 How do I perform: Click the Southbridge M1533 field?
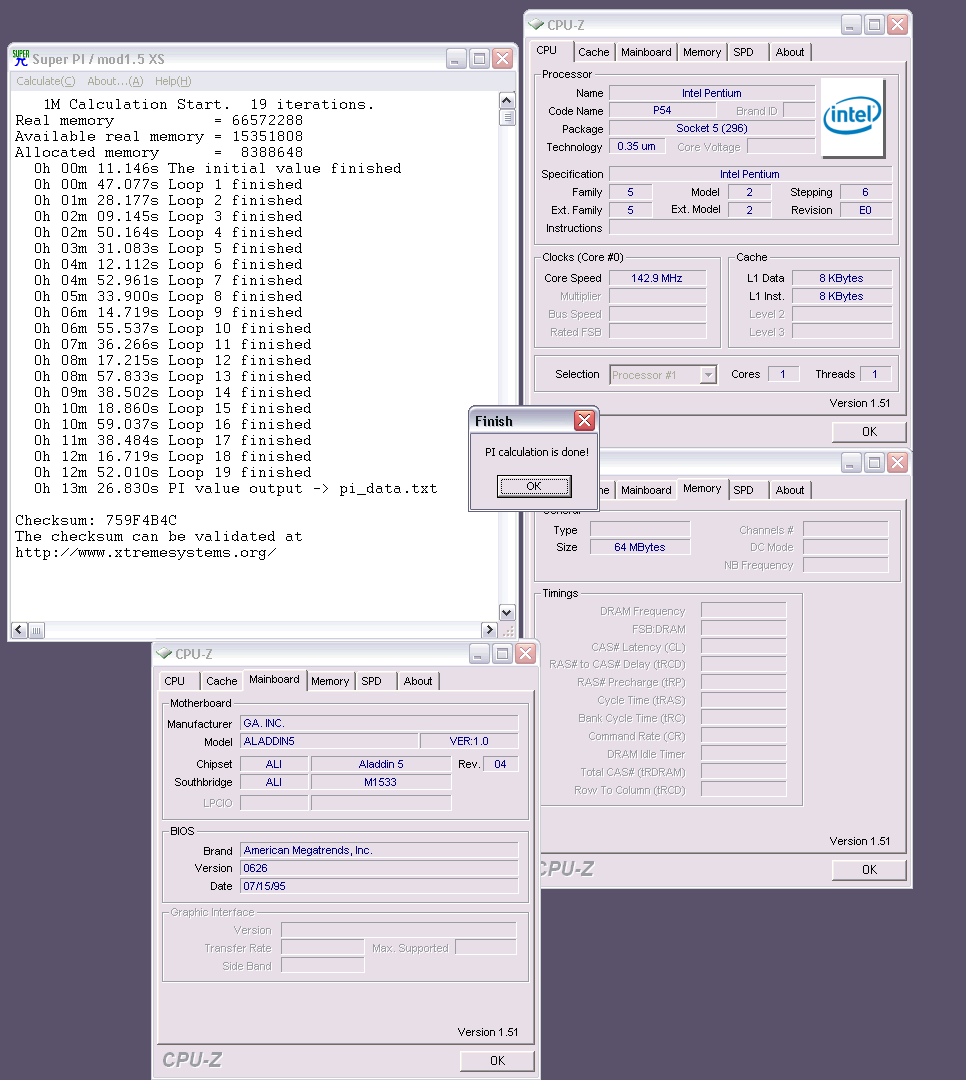(x=380, y=782)
